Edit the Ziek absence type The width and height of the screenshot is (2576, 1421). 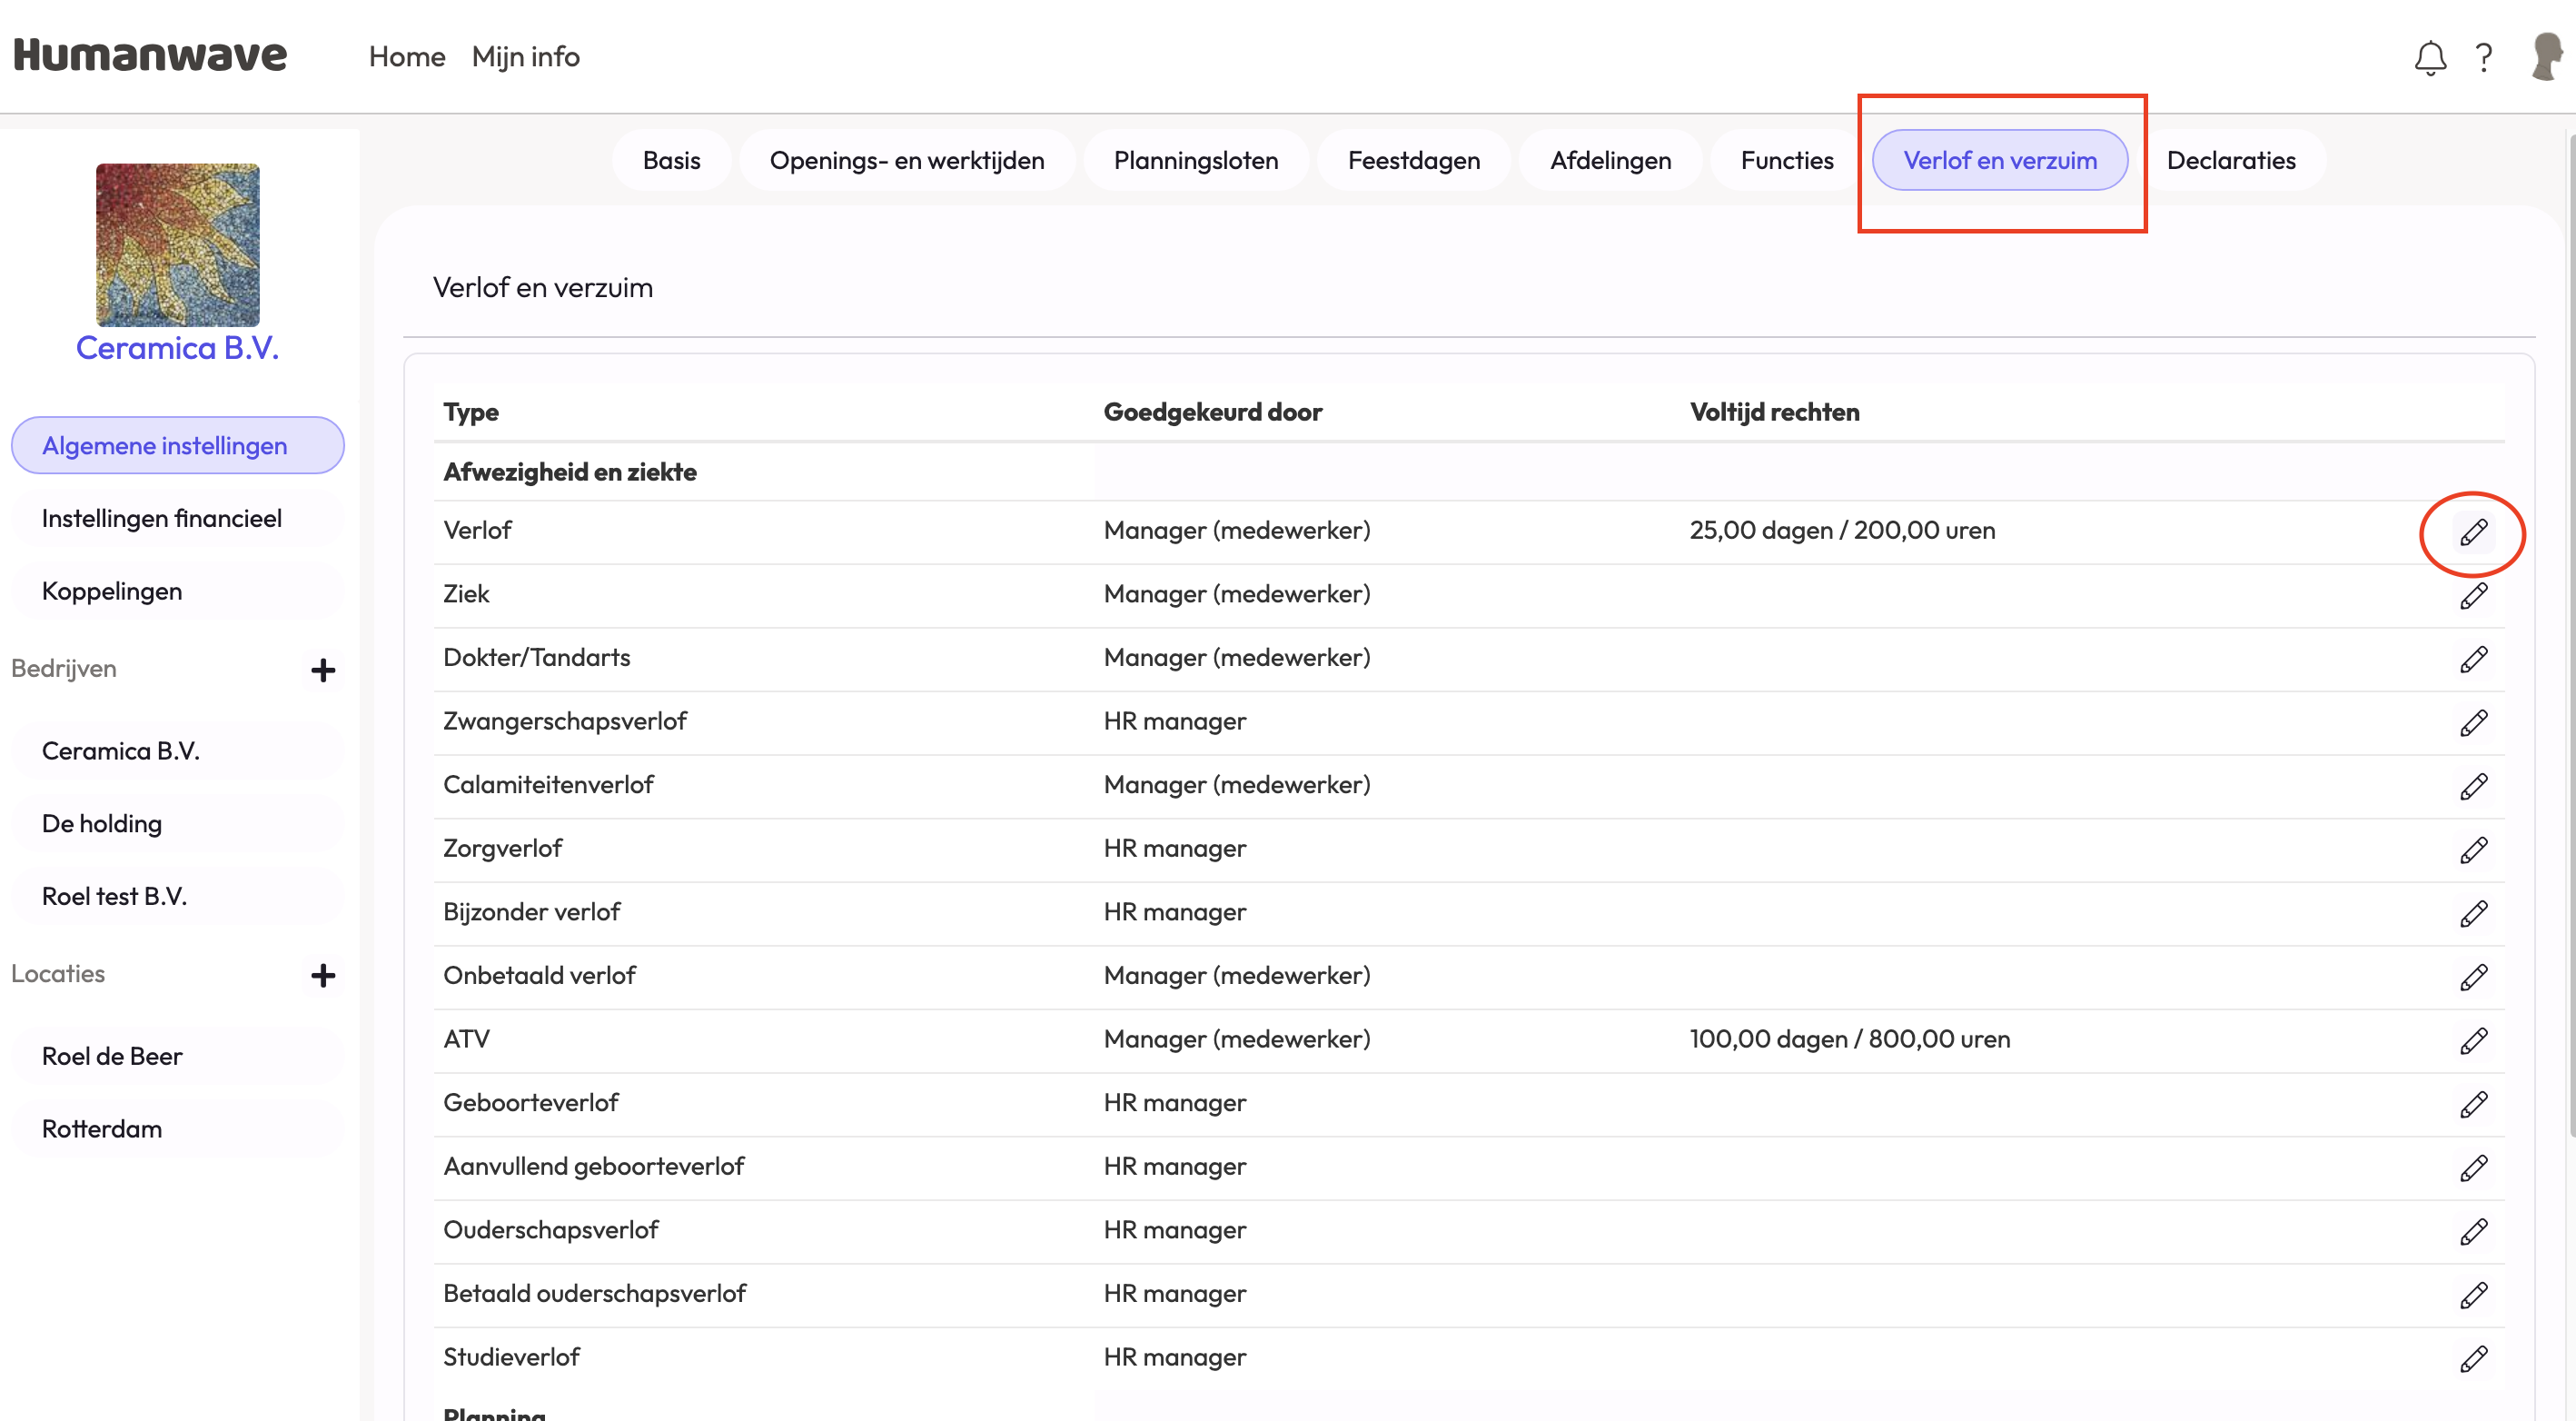coord(2473,596)
